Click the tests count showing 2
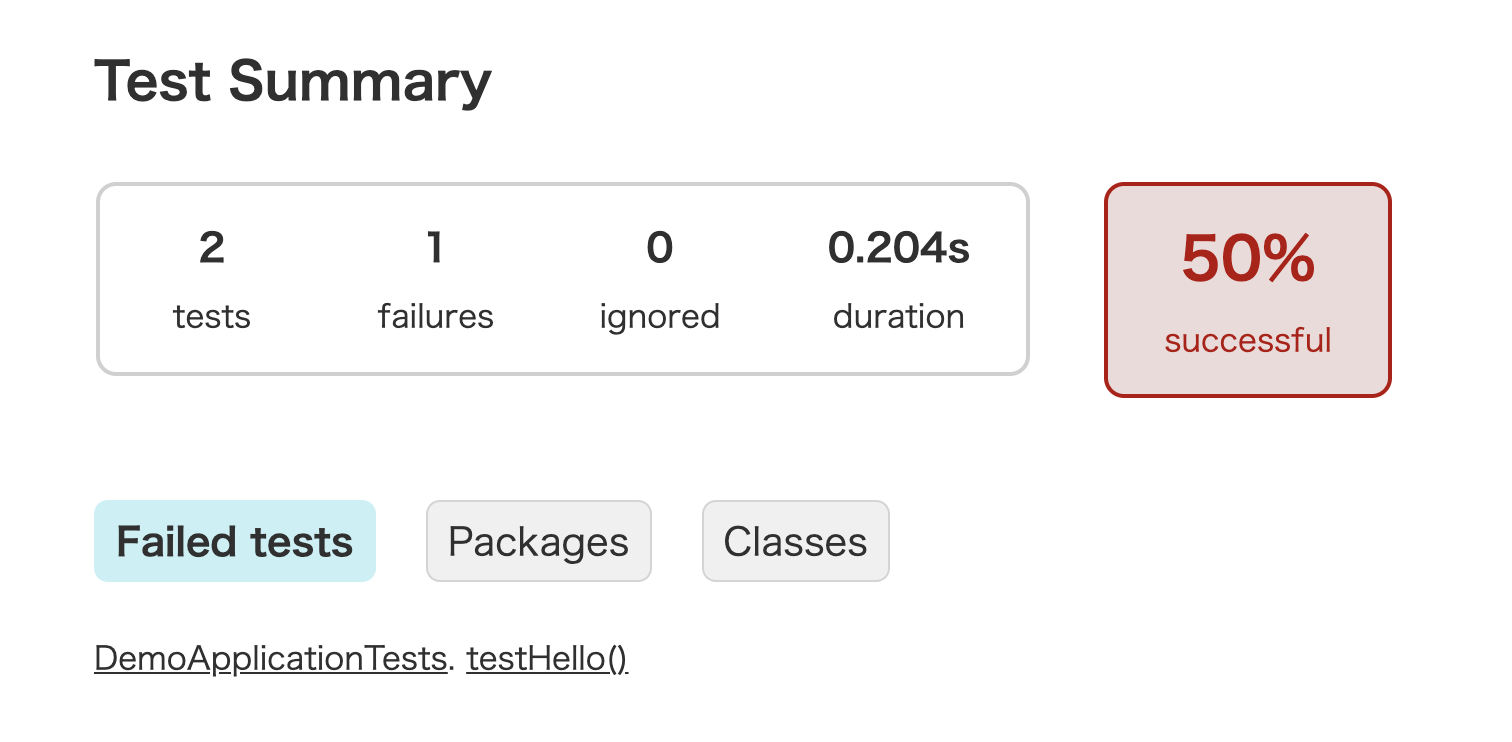This screenshot has height=742, width=1512. (211, 248)
